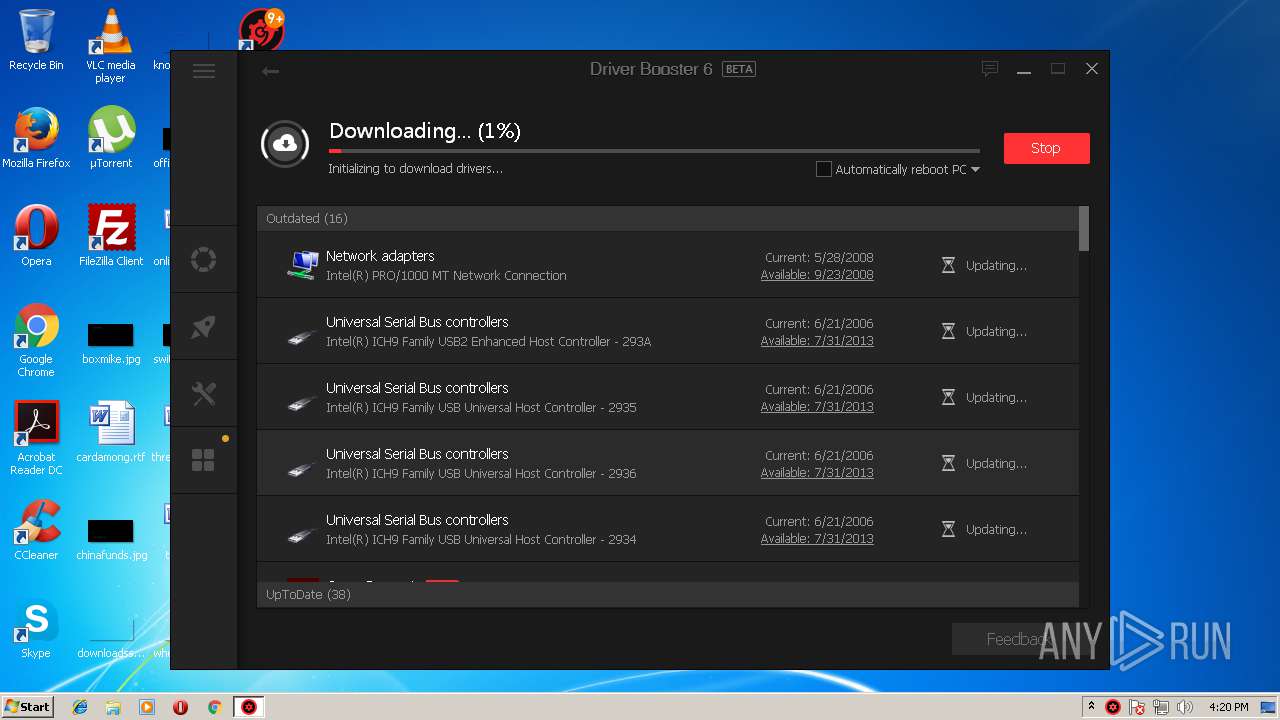Image resolution: width=1280 pixels, height=720 pixels.
Task: Open Available: 7/31/2013 link for controller 2934
Action: coord(817,539)
